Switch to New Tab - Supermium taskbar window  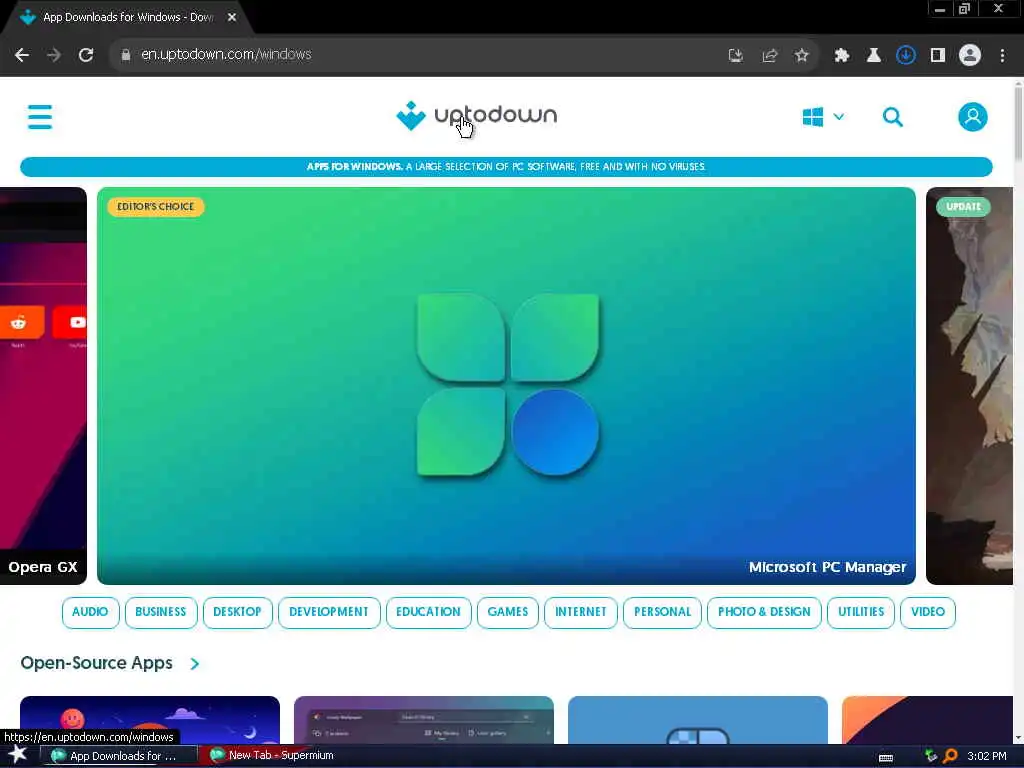tap(278, 756)
